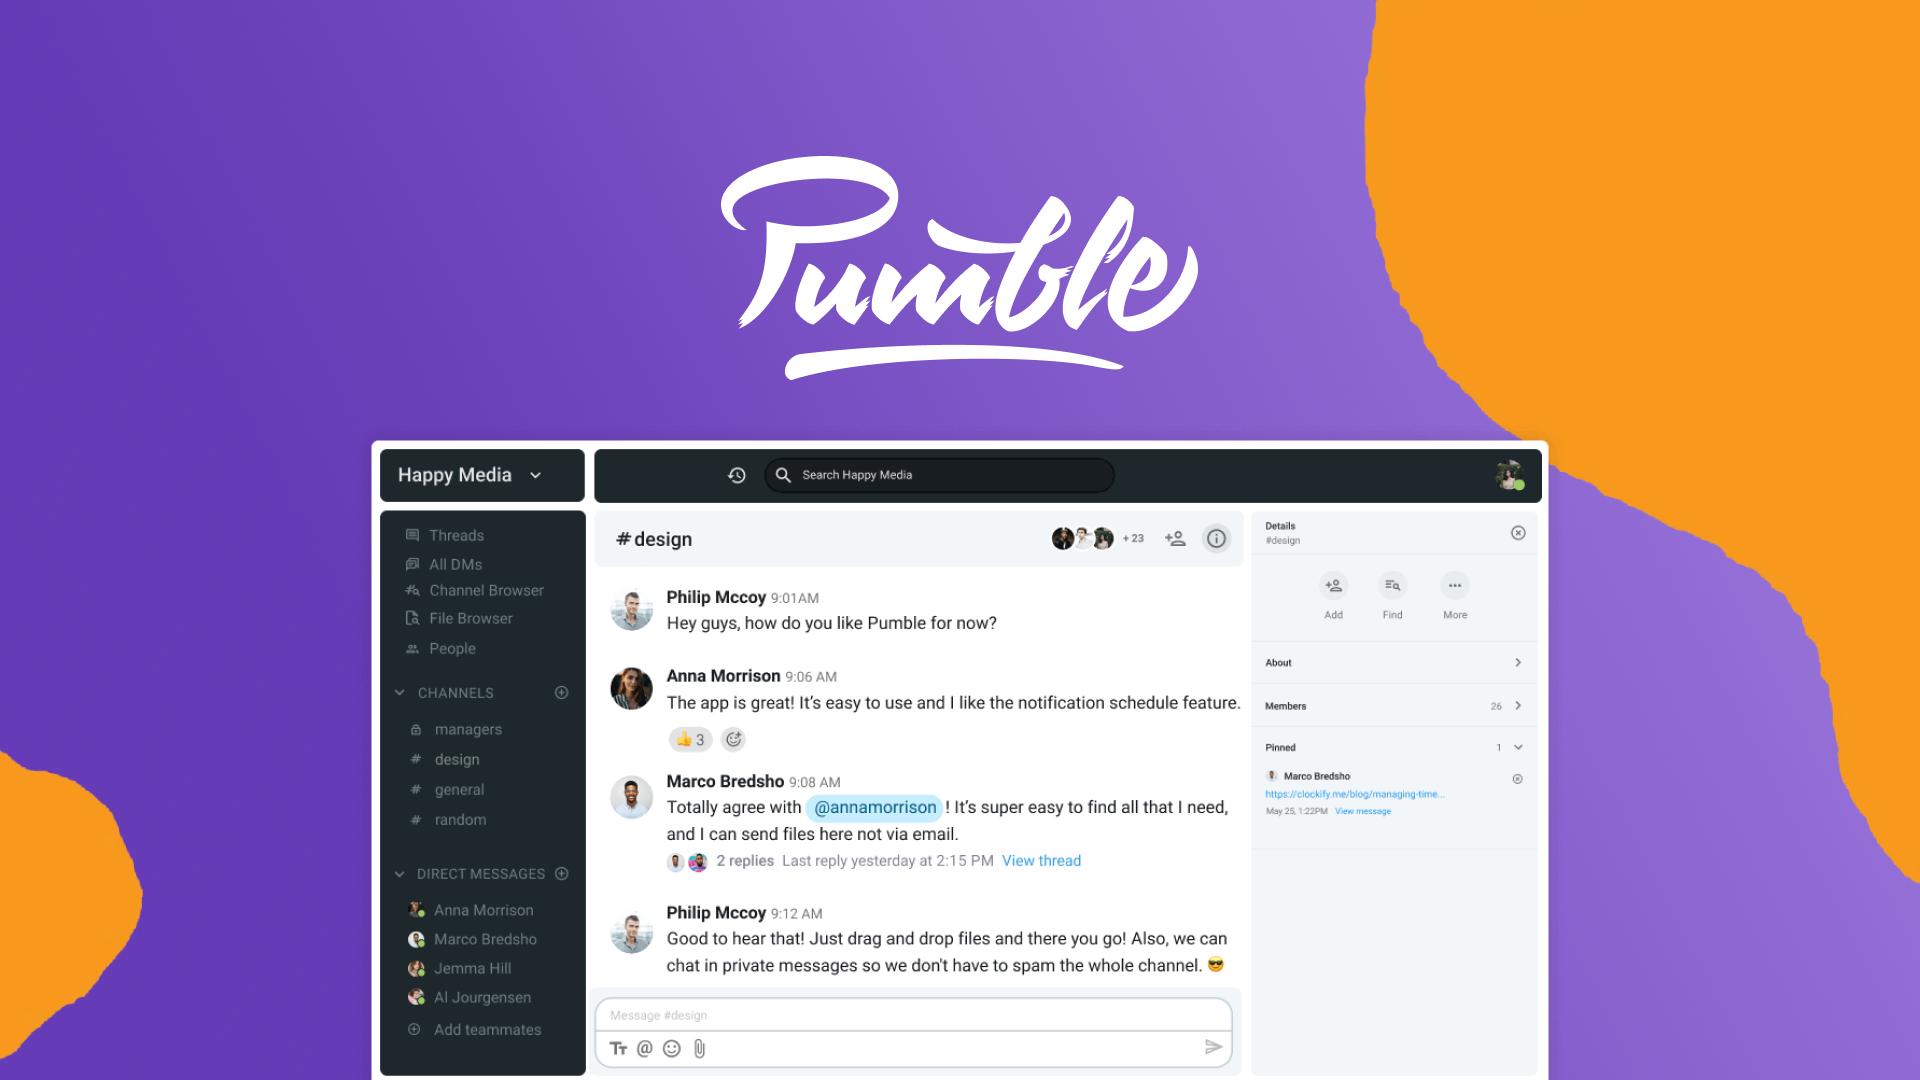This screenshot has height=1080, width=1920.
Task: Click the pin options icon next to pinned message
Action: tap(1518, 778)
